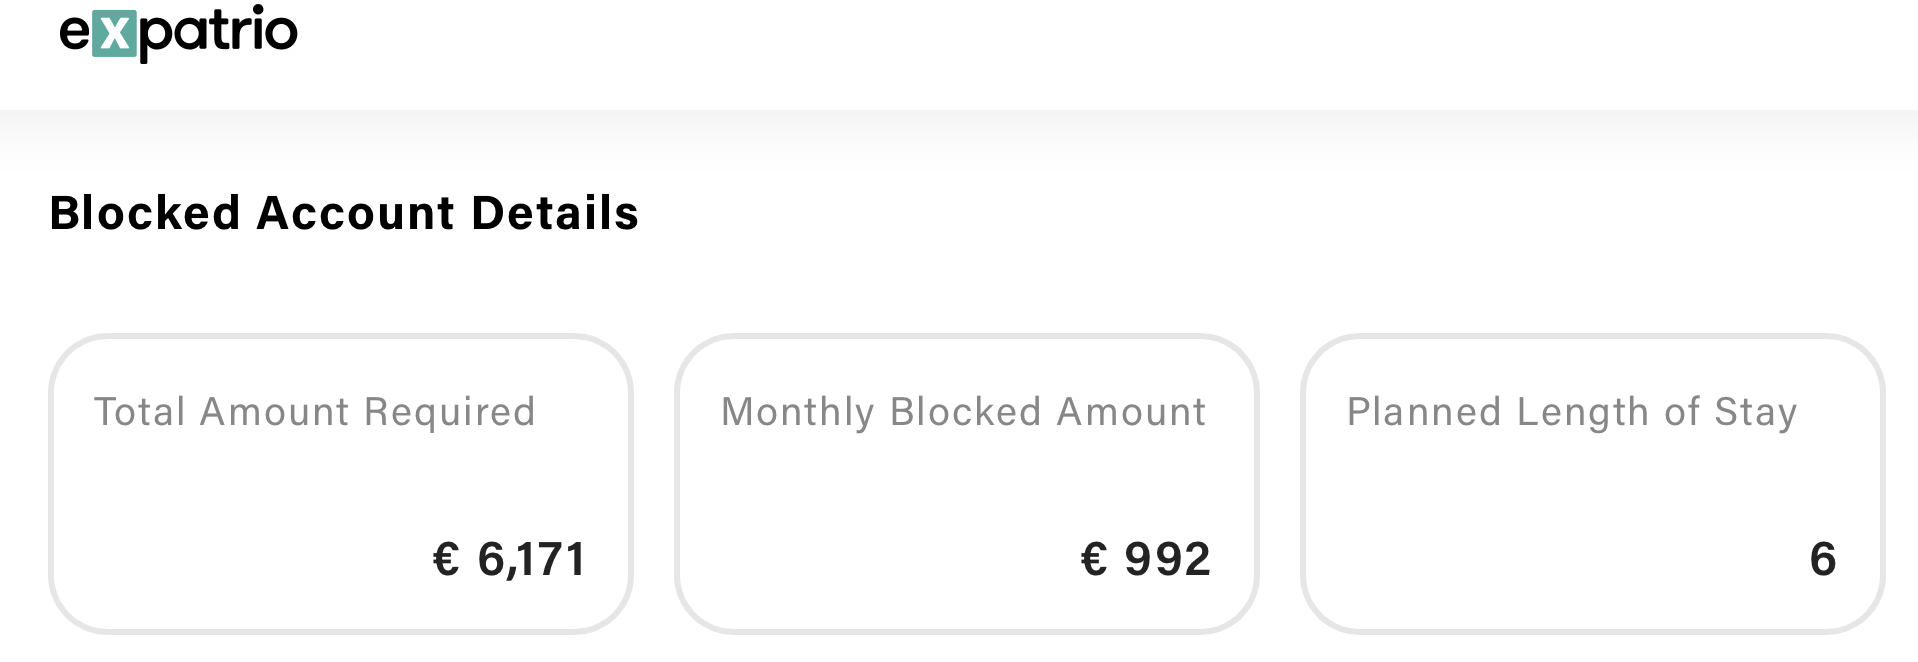This screenshot has width=1918, height=662.
Task: Click the "patrio" text in the logo
Action: coord(218,33)
